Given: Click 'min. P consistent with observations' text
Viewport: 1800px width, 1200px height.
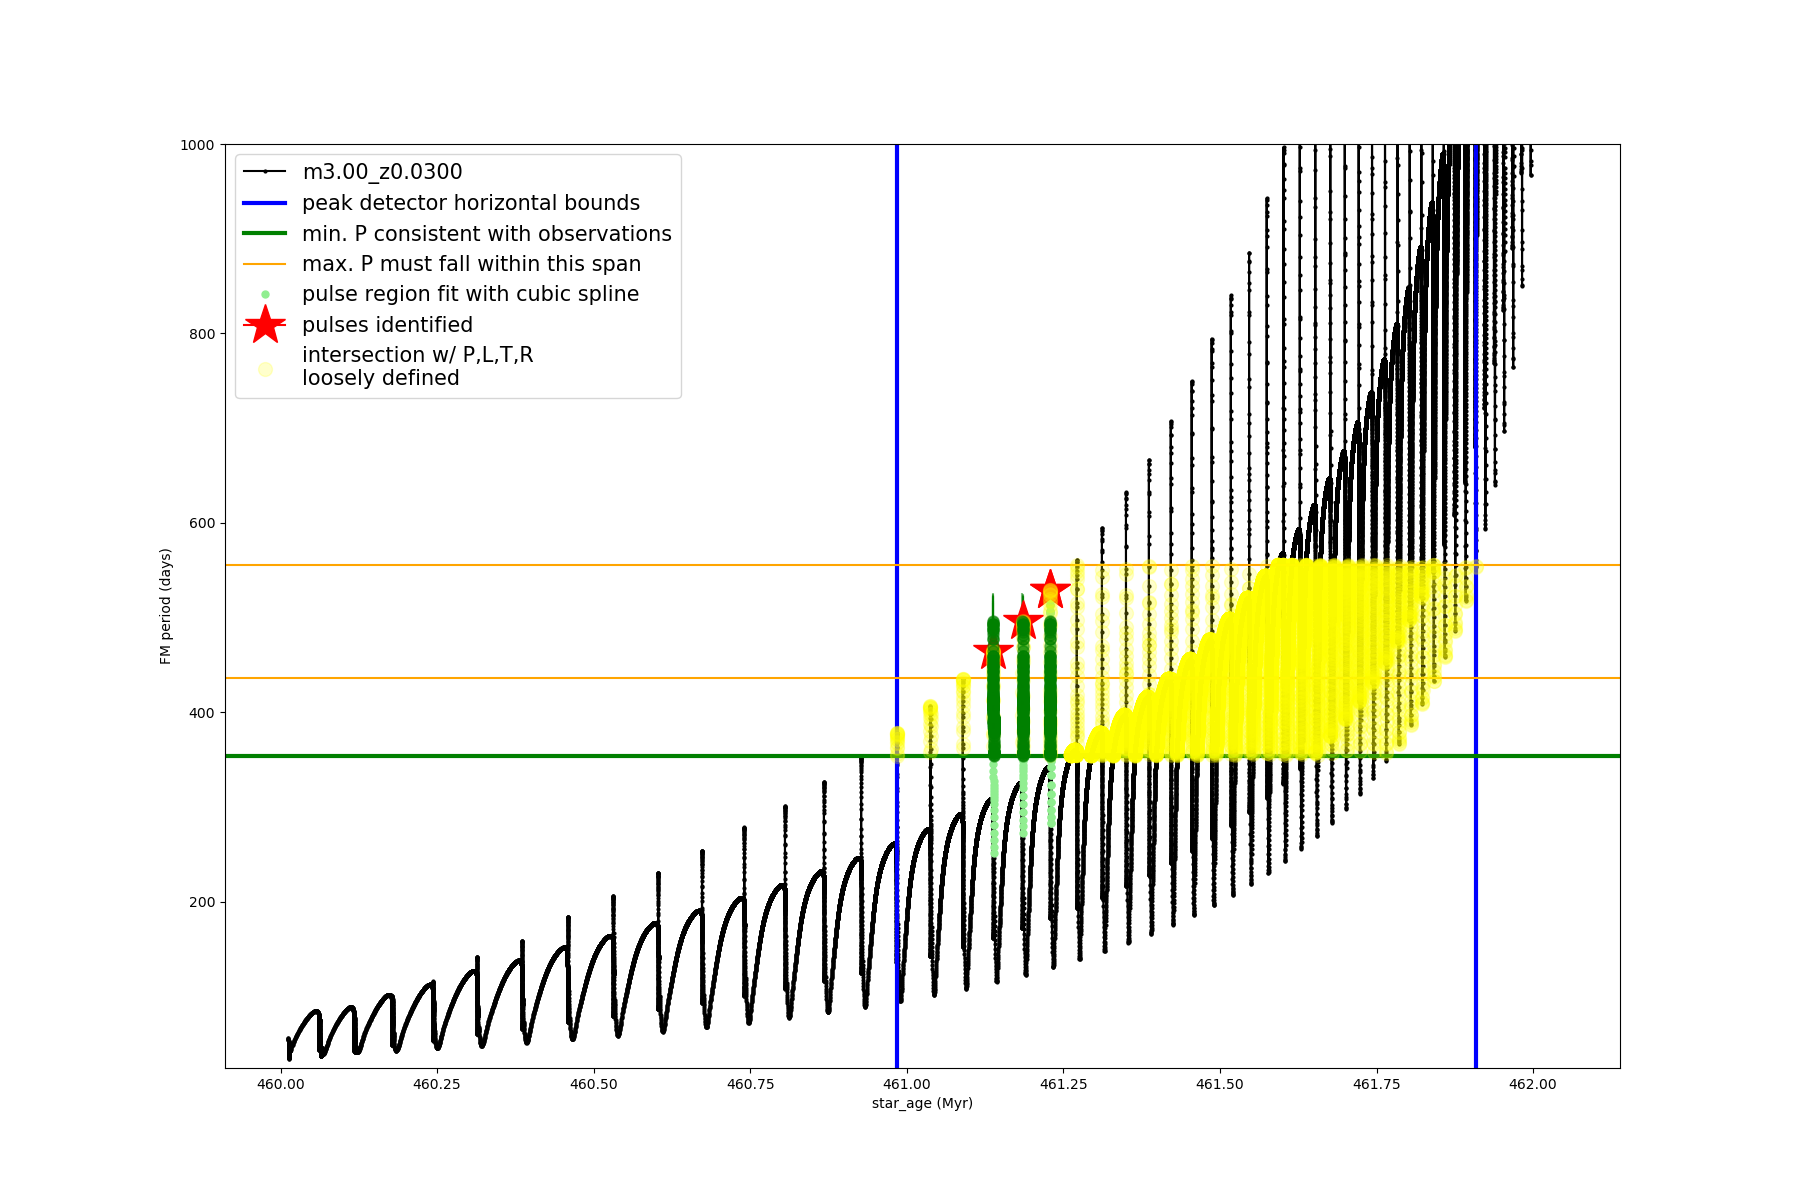Looking at the screenshot, I should click(486, 234).
